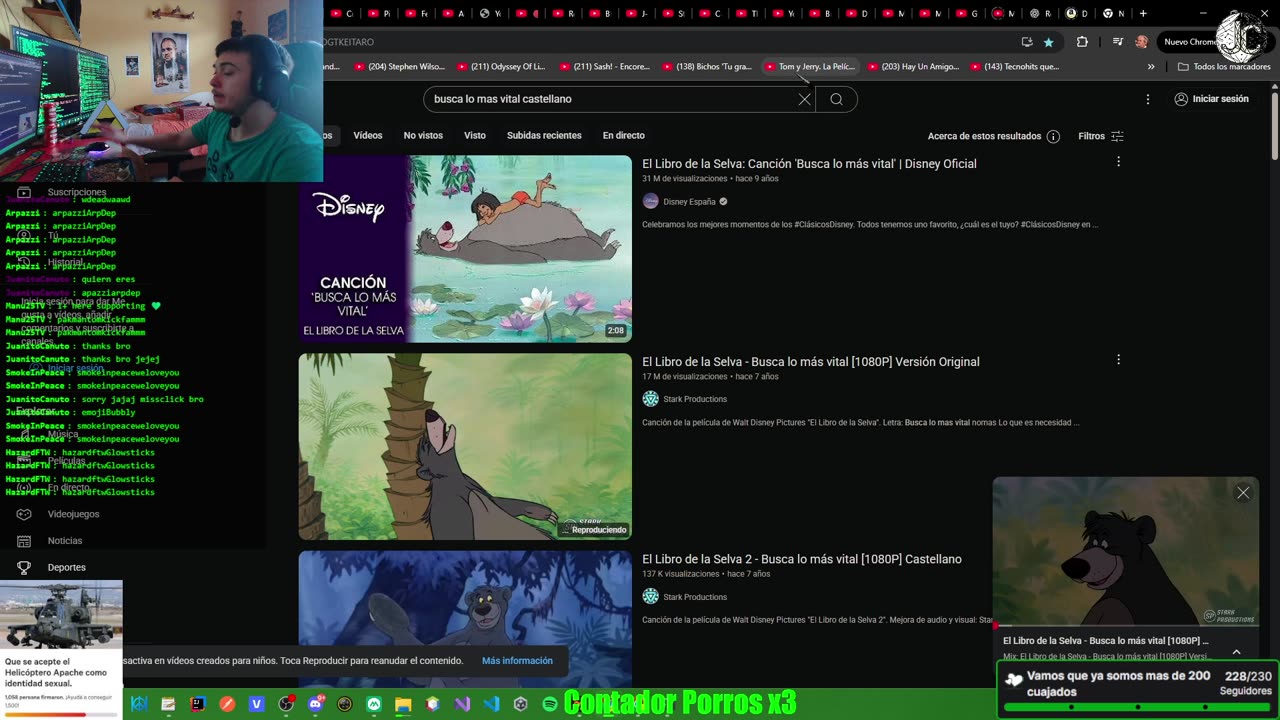Screen dimensions: 1280x720
Task: Open YouTube settings three-dot menu beside Iniciar sesión
Action: (x=1148, y=99)
